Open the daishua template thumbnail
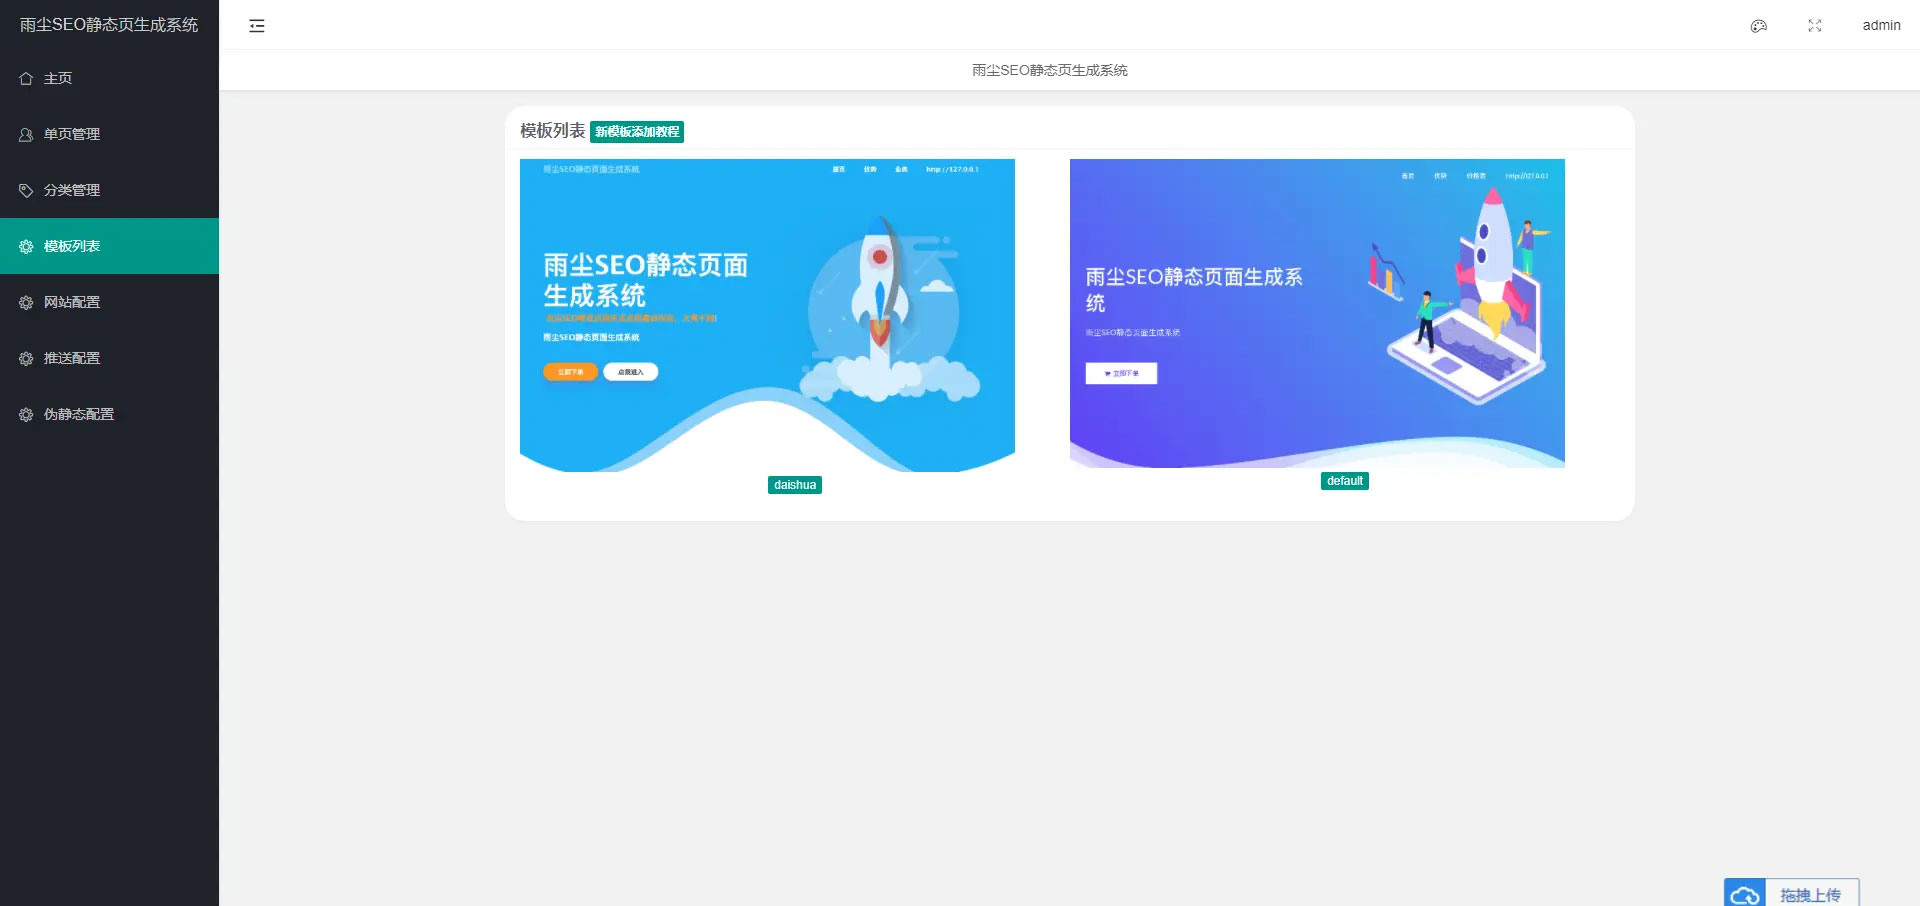1920x906 pixels. coord(767,313)
